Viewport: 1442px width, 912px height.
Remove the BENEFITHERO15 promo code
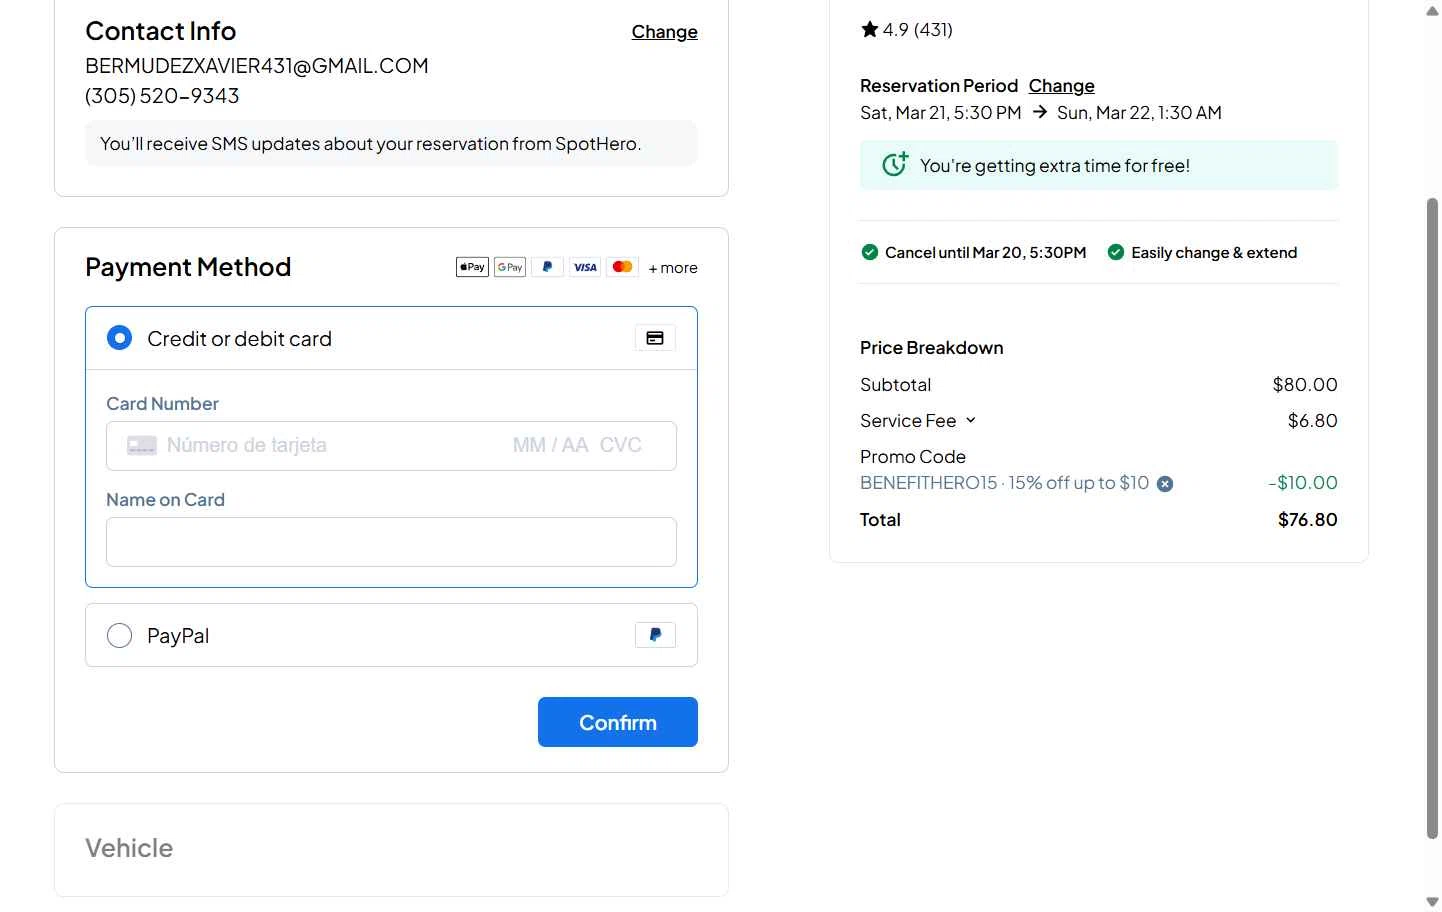point(1165,484)
